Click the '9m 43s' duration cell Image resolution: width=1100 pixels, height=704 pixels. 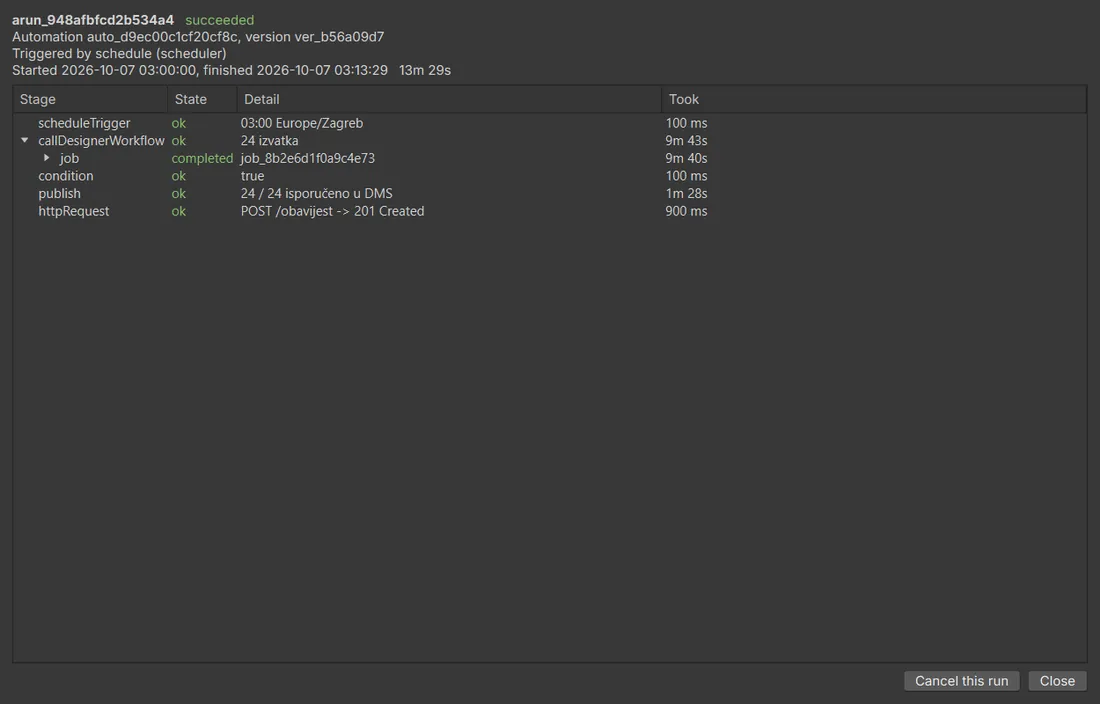pos(686,140)
